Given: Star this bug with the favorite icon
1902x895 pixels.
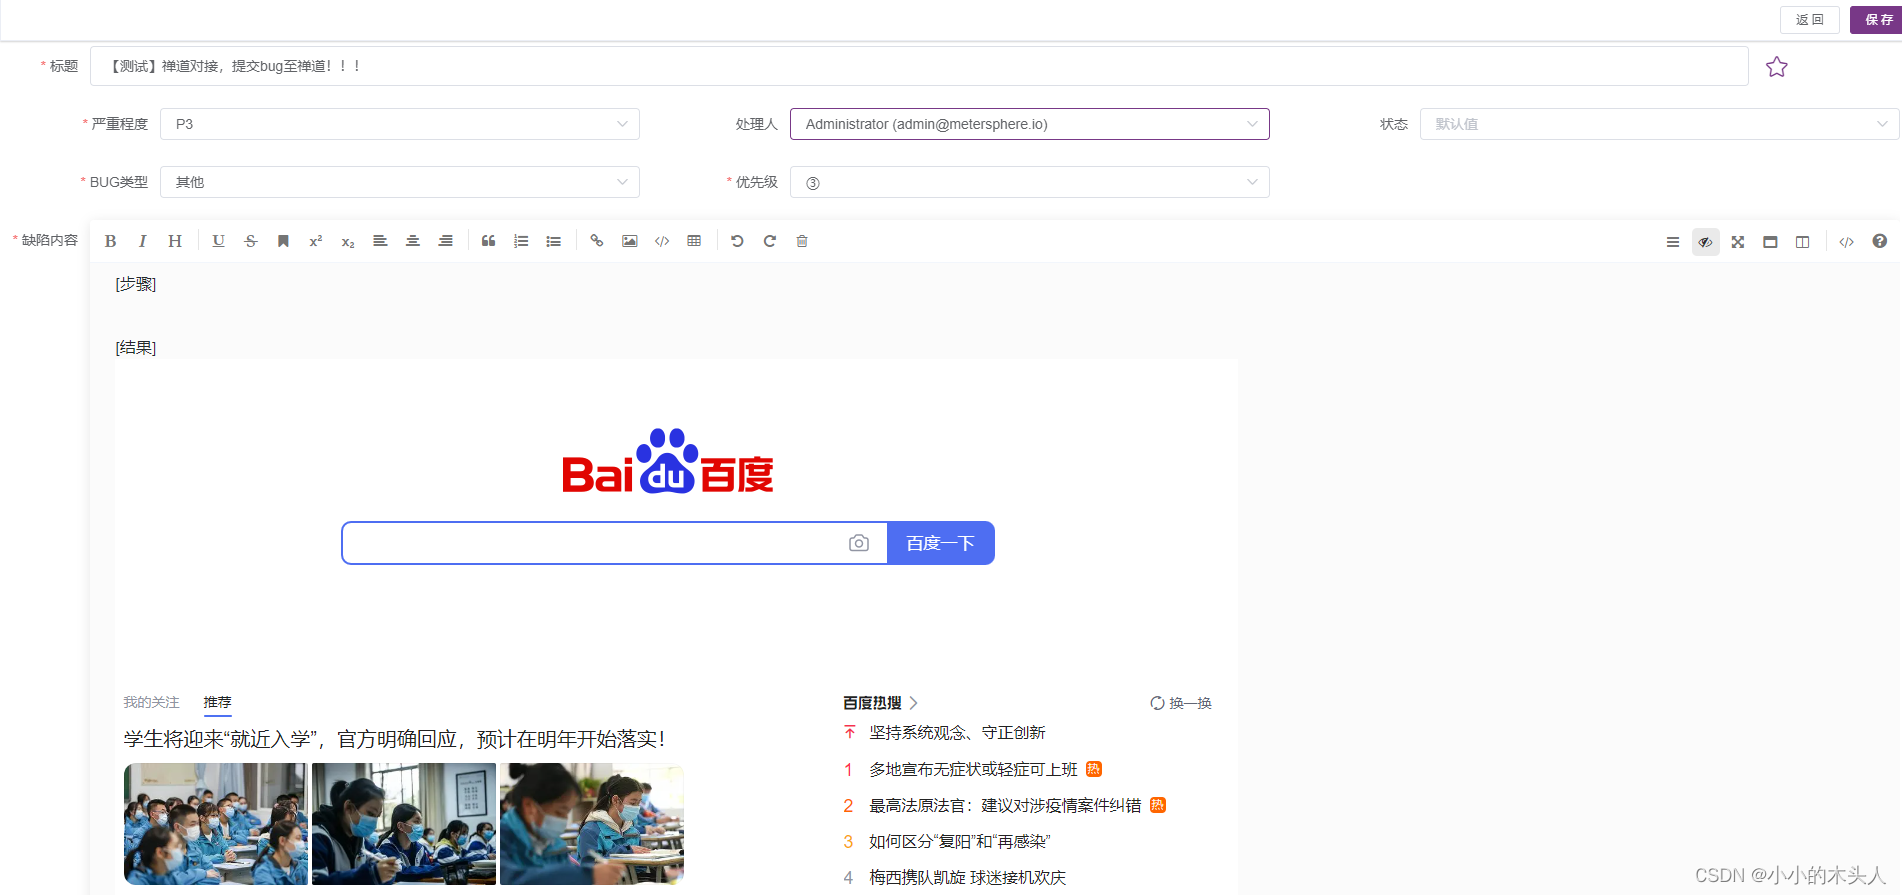Looking at the screenshot, I should [x=1777, y=67].
